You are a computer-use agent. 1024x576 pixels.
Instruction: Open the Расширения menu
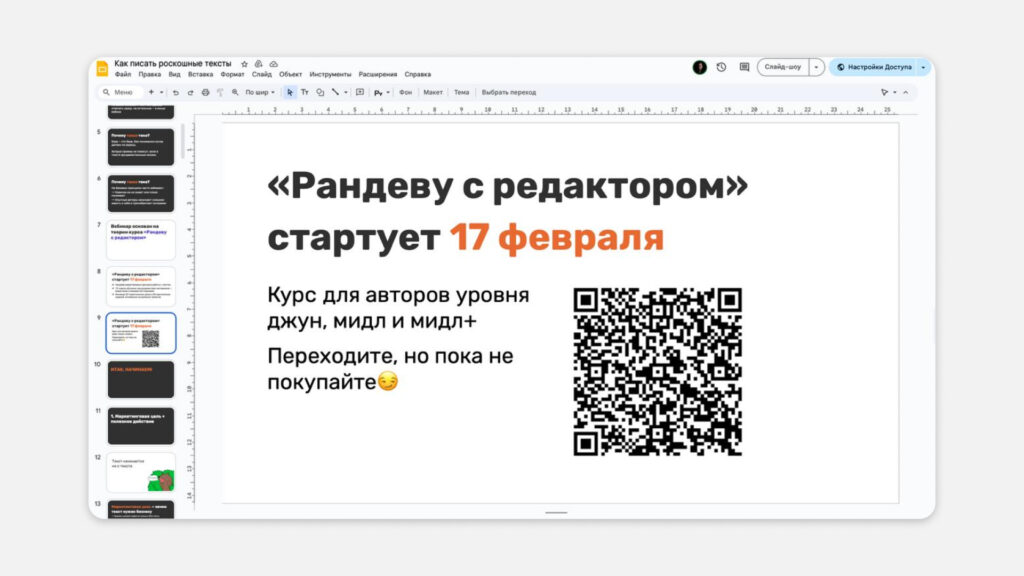pyautogui.click(x=378, y=74)
